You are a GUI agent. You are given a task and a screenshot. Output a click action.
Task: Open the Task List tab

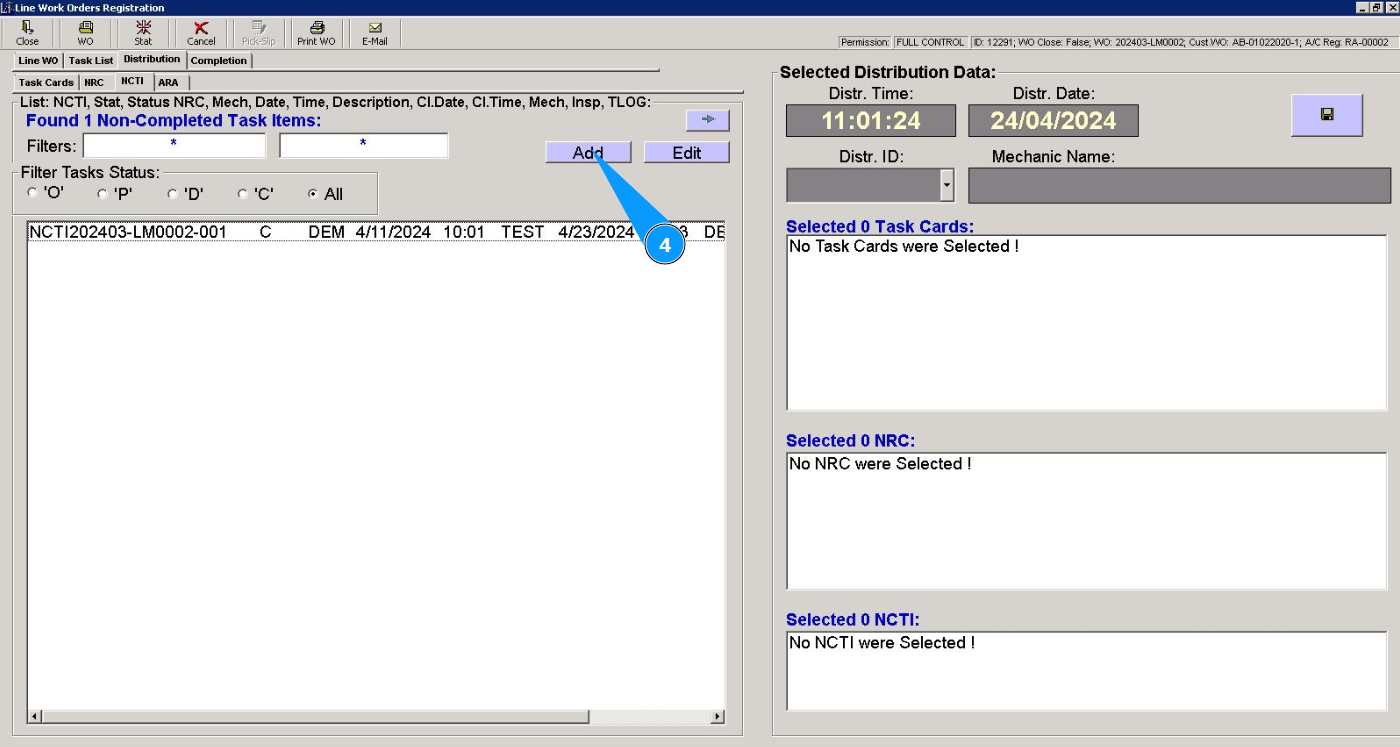[x=91, y=61]
